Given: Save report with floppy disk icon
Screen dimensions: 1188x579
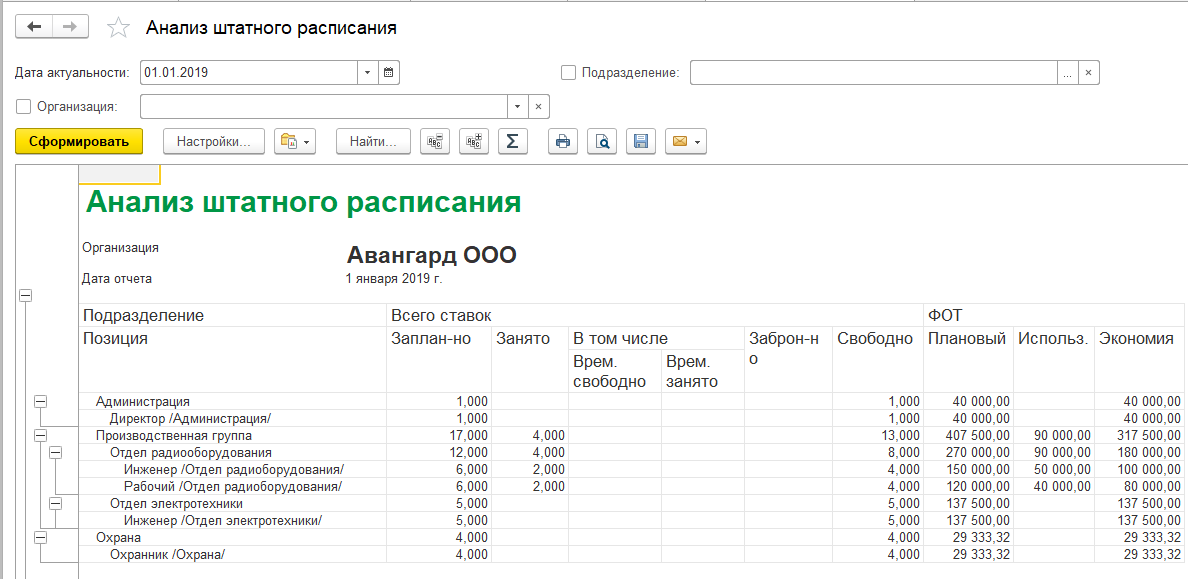Looking at the screenshot, I should pyautogui.click(x=641, y=142).
